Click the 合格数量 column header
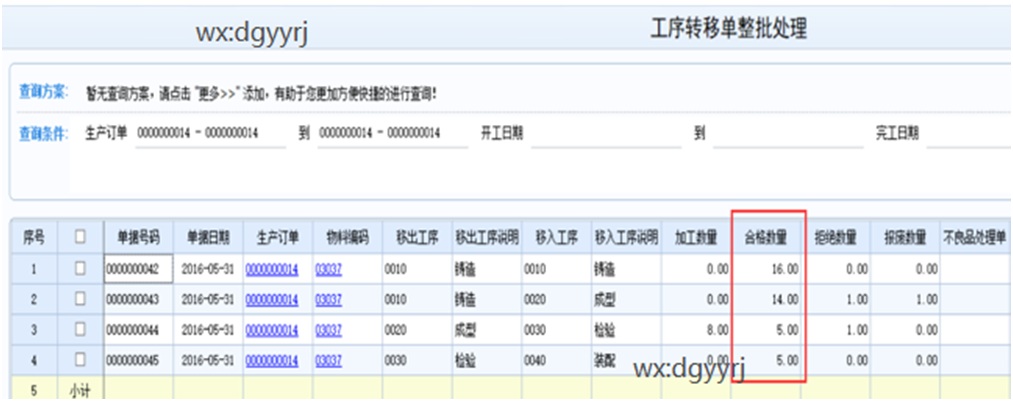Image resolution: width=1013 pixels, height=401 pixels. pos(766,238)
